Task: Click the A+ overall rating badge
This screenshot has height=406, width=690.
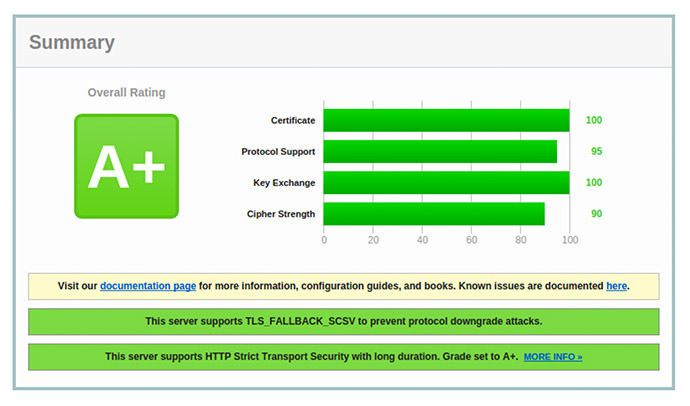Action: 126,166
